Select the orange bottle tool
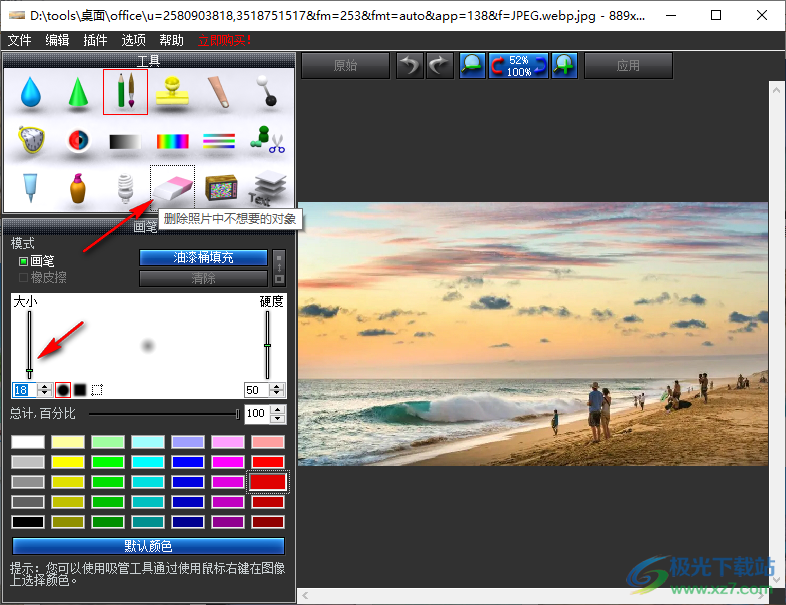 click(78, 188)
